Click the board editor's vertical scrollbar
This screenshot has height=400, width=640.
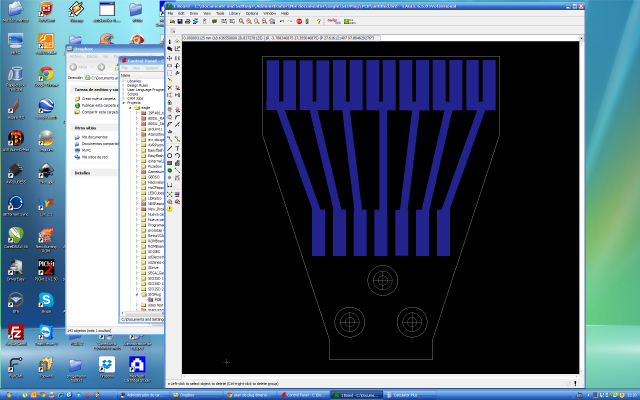pyautogui.click(x=583, y=200)
